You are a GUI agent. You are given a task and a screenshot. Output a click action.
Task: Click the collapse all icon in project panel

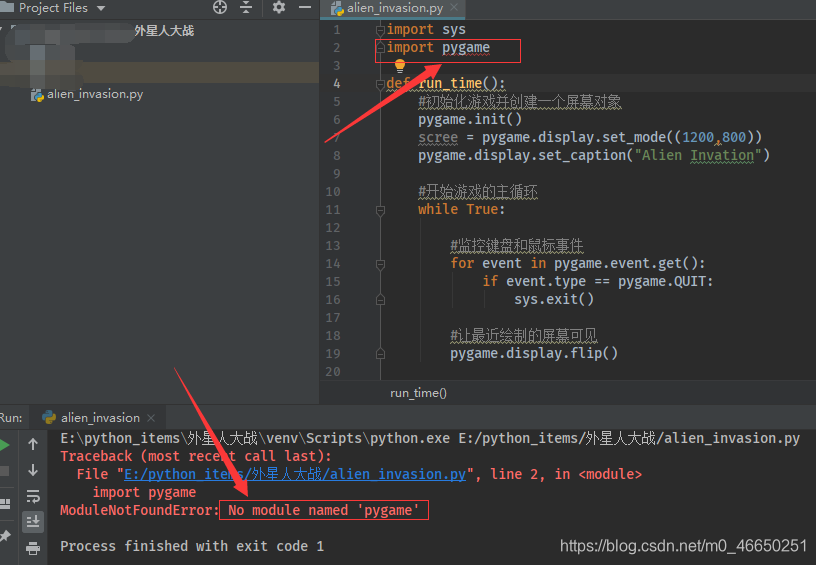pos(246,7)
